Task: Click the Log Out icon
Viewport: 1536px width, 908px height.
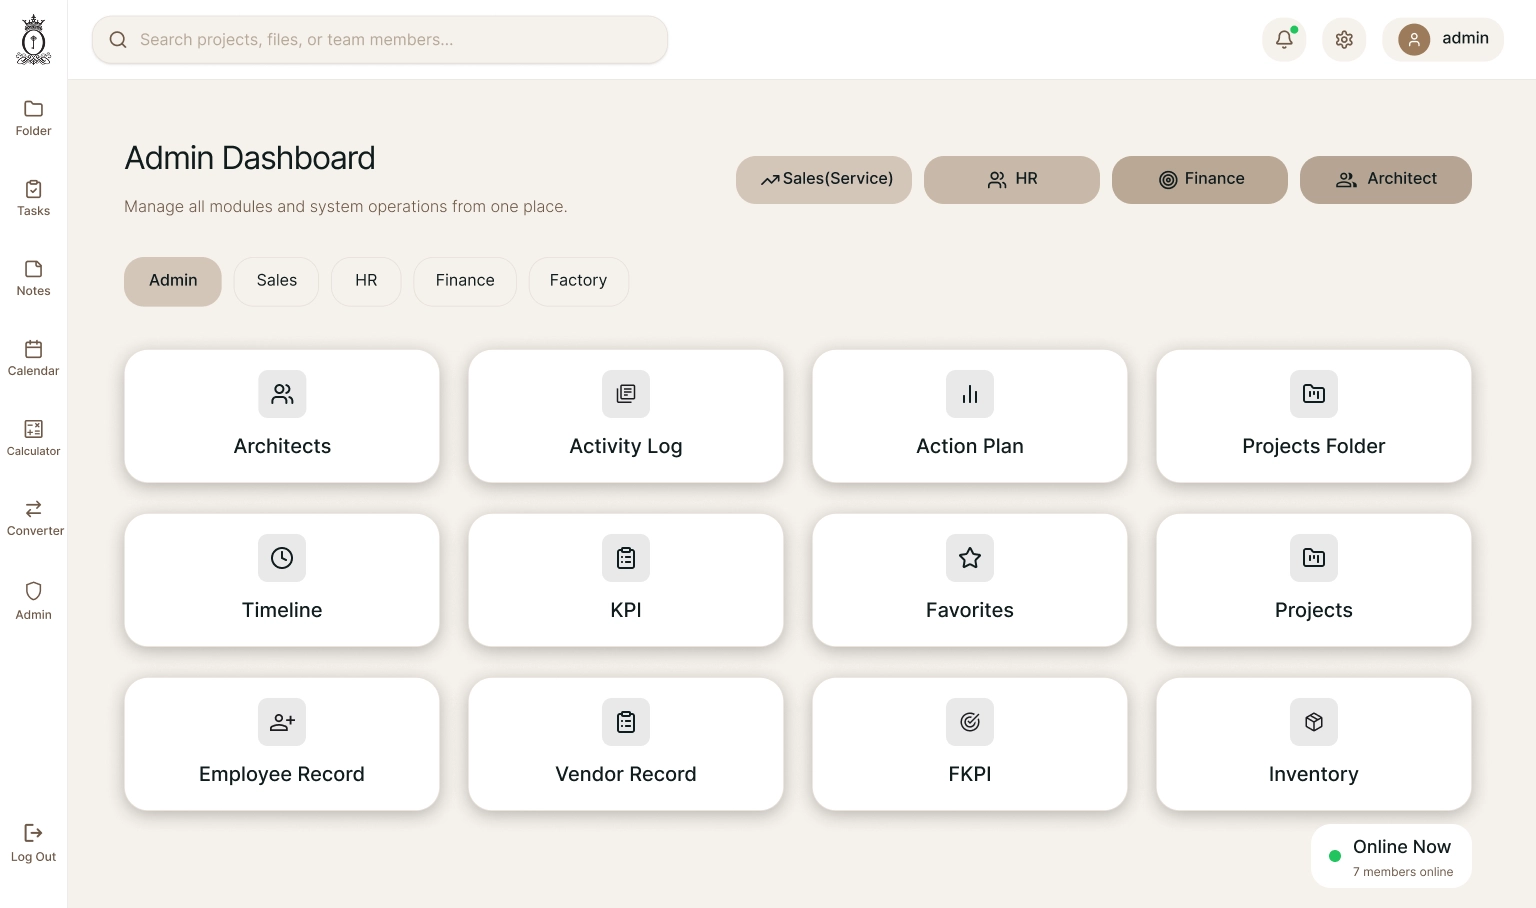Action: [x=33, y=833]
